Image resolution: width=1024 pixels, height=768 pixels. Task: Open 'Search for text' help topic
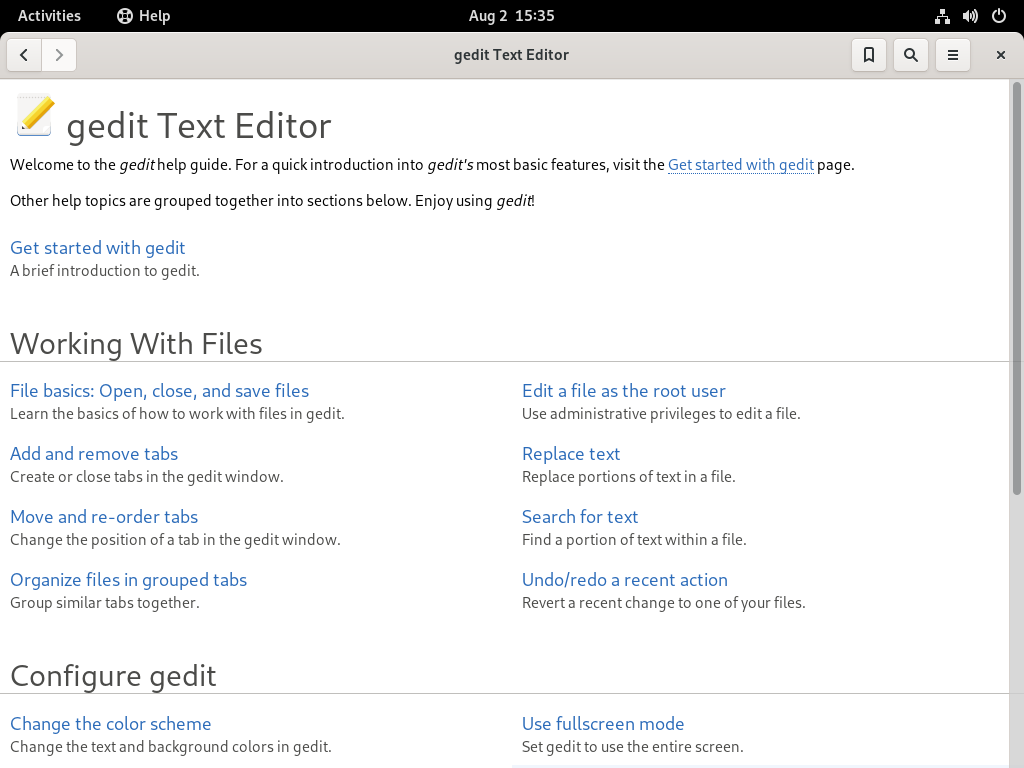580,517
